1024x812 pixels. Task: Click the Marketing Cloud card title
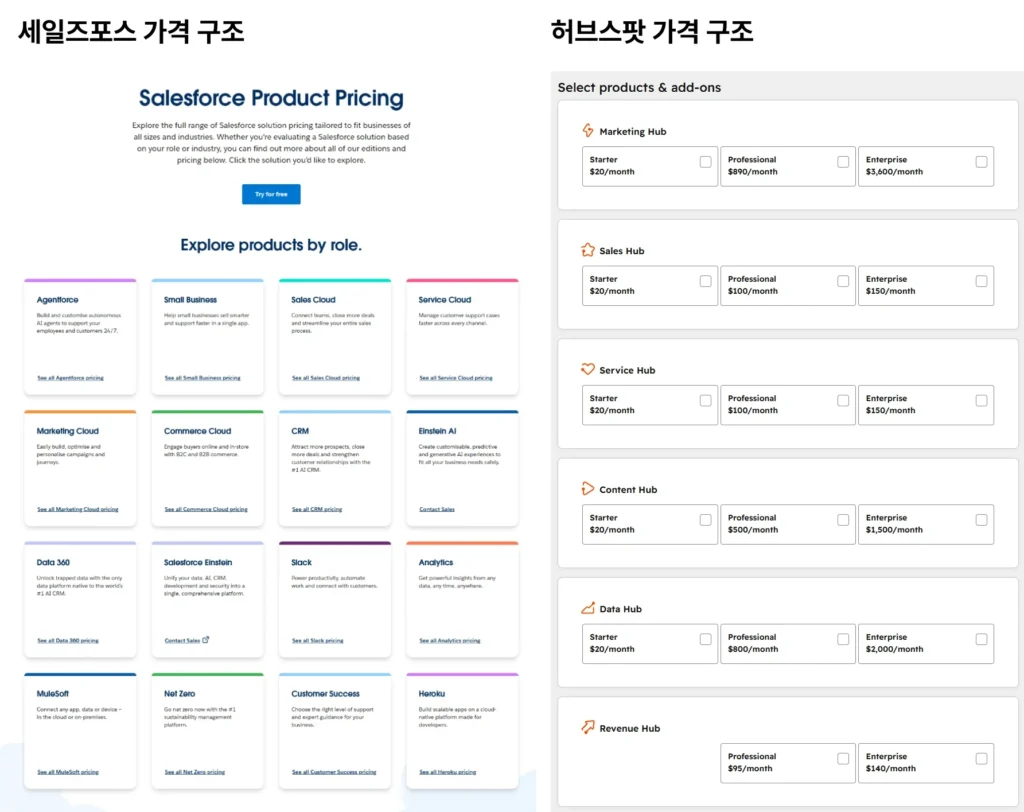[x=67, y=430]
